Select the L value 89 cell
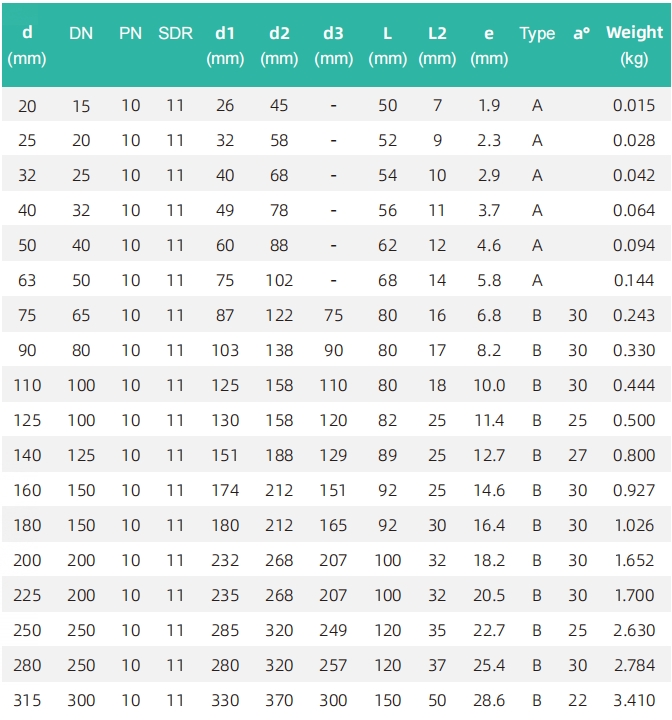672x720 pixels. tap(387, 455)
